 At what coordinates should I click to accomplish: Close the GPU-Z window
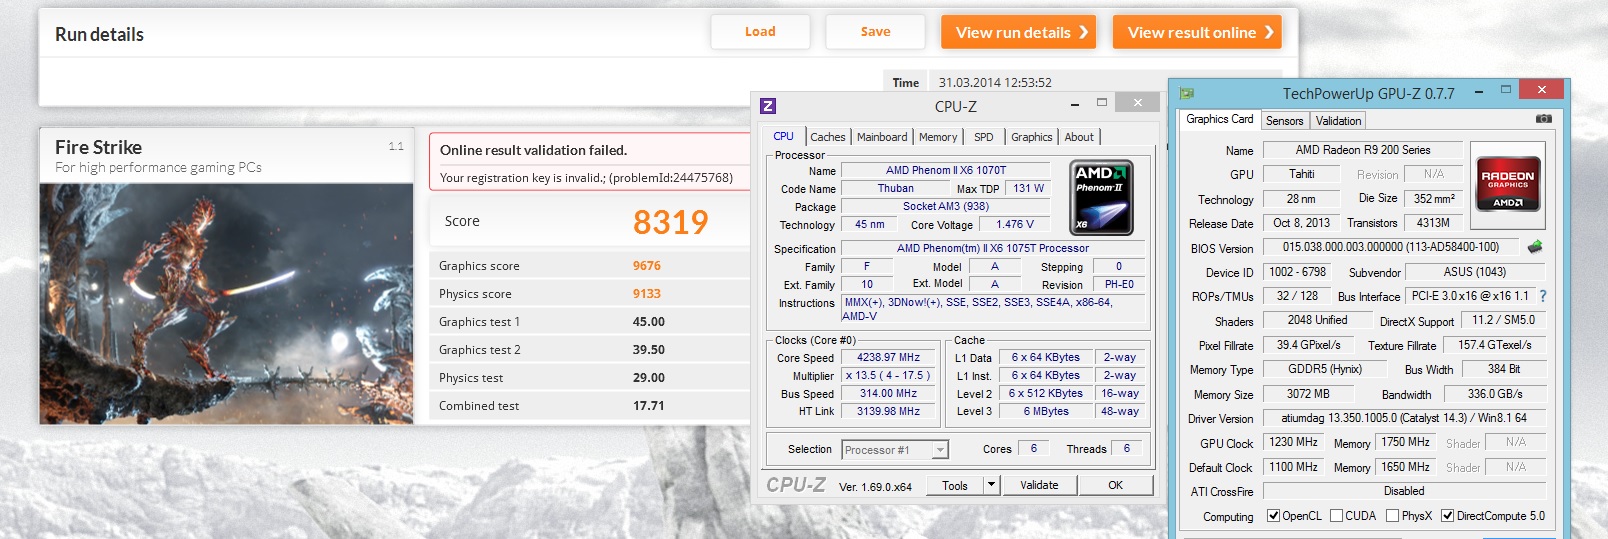[x=1541, y=90]
